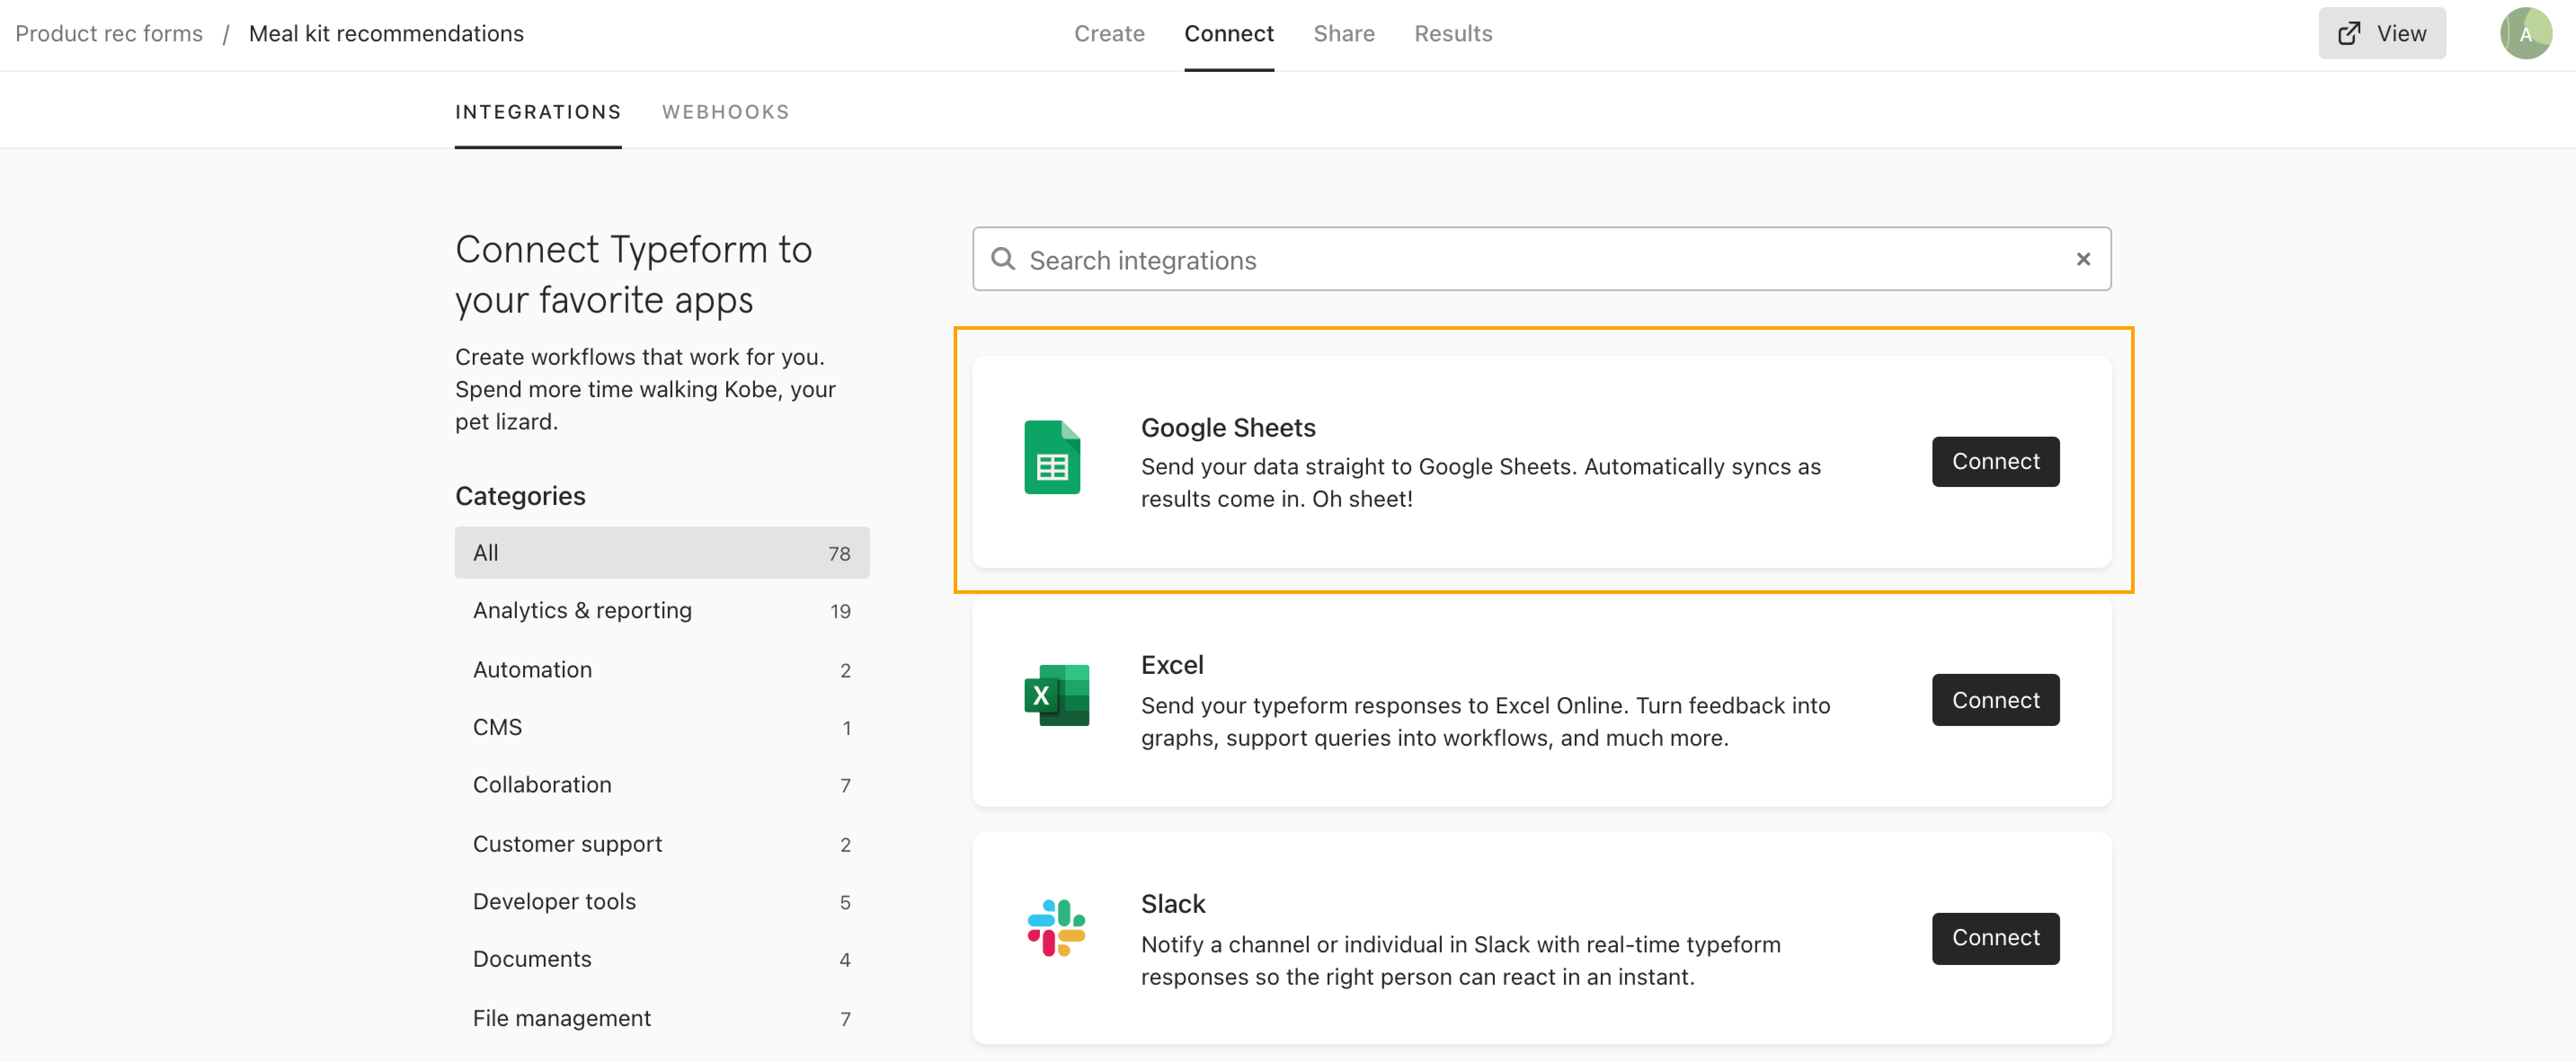Choose the Customer support category
This screenshot has height=1062, width=2576.
pyautogui.click(x=662, y=844)
